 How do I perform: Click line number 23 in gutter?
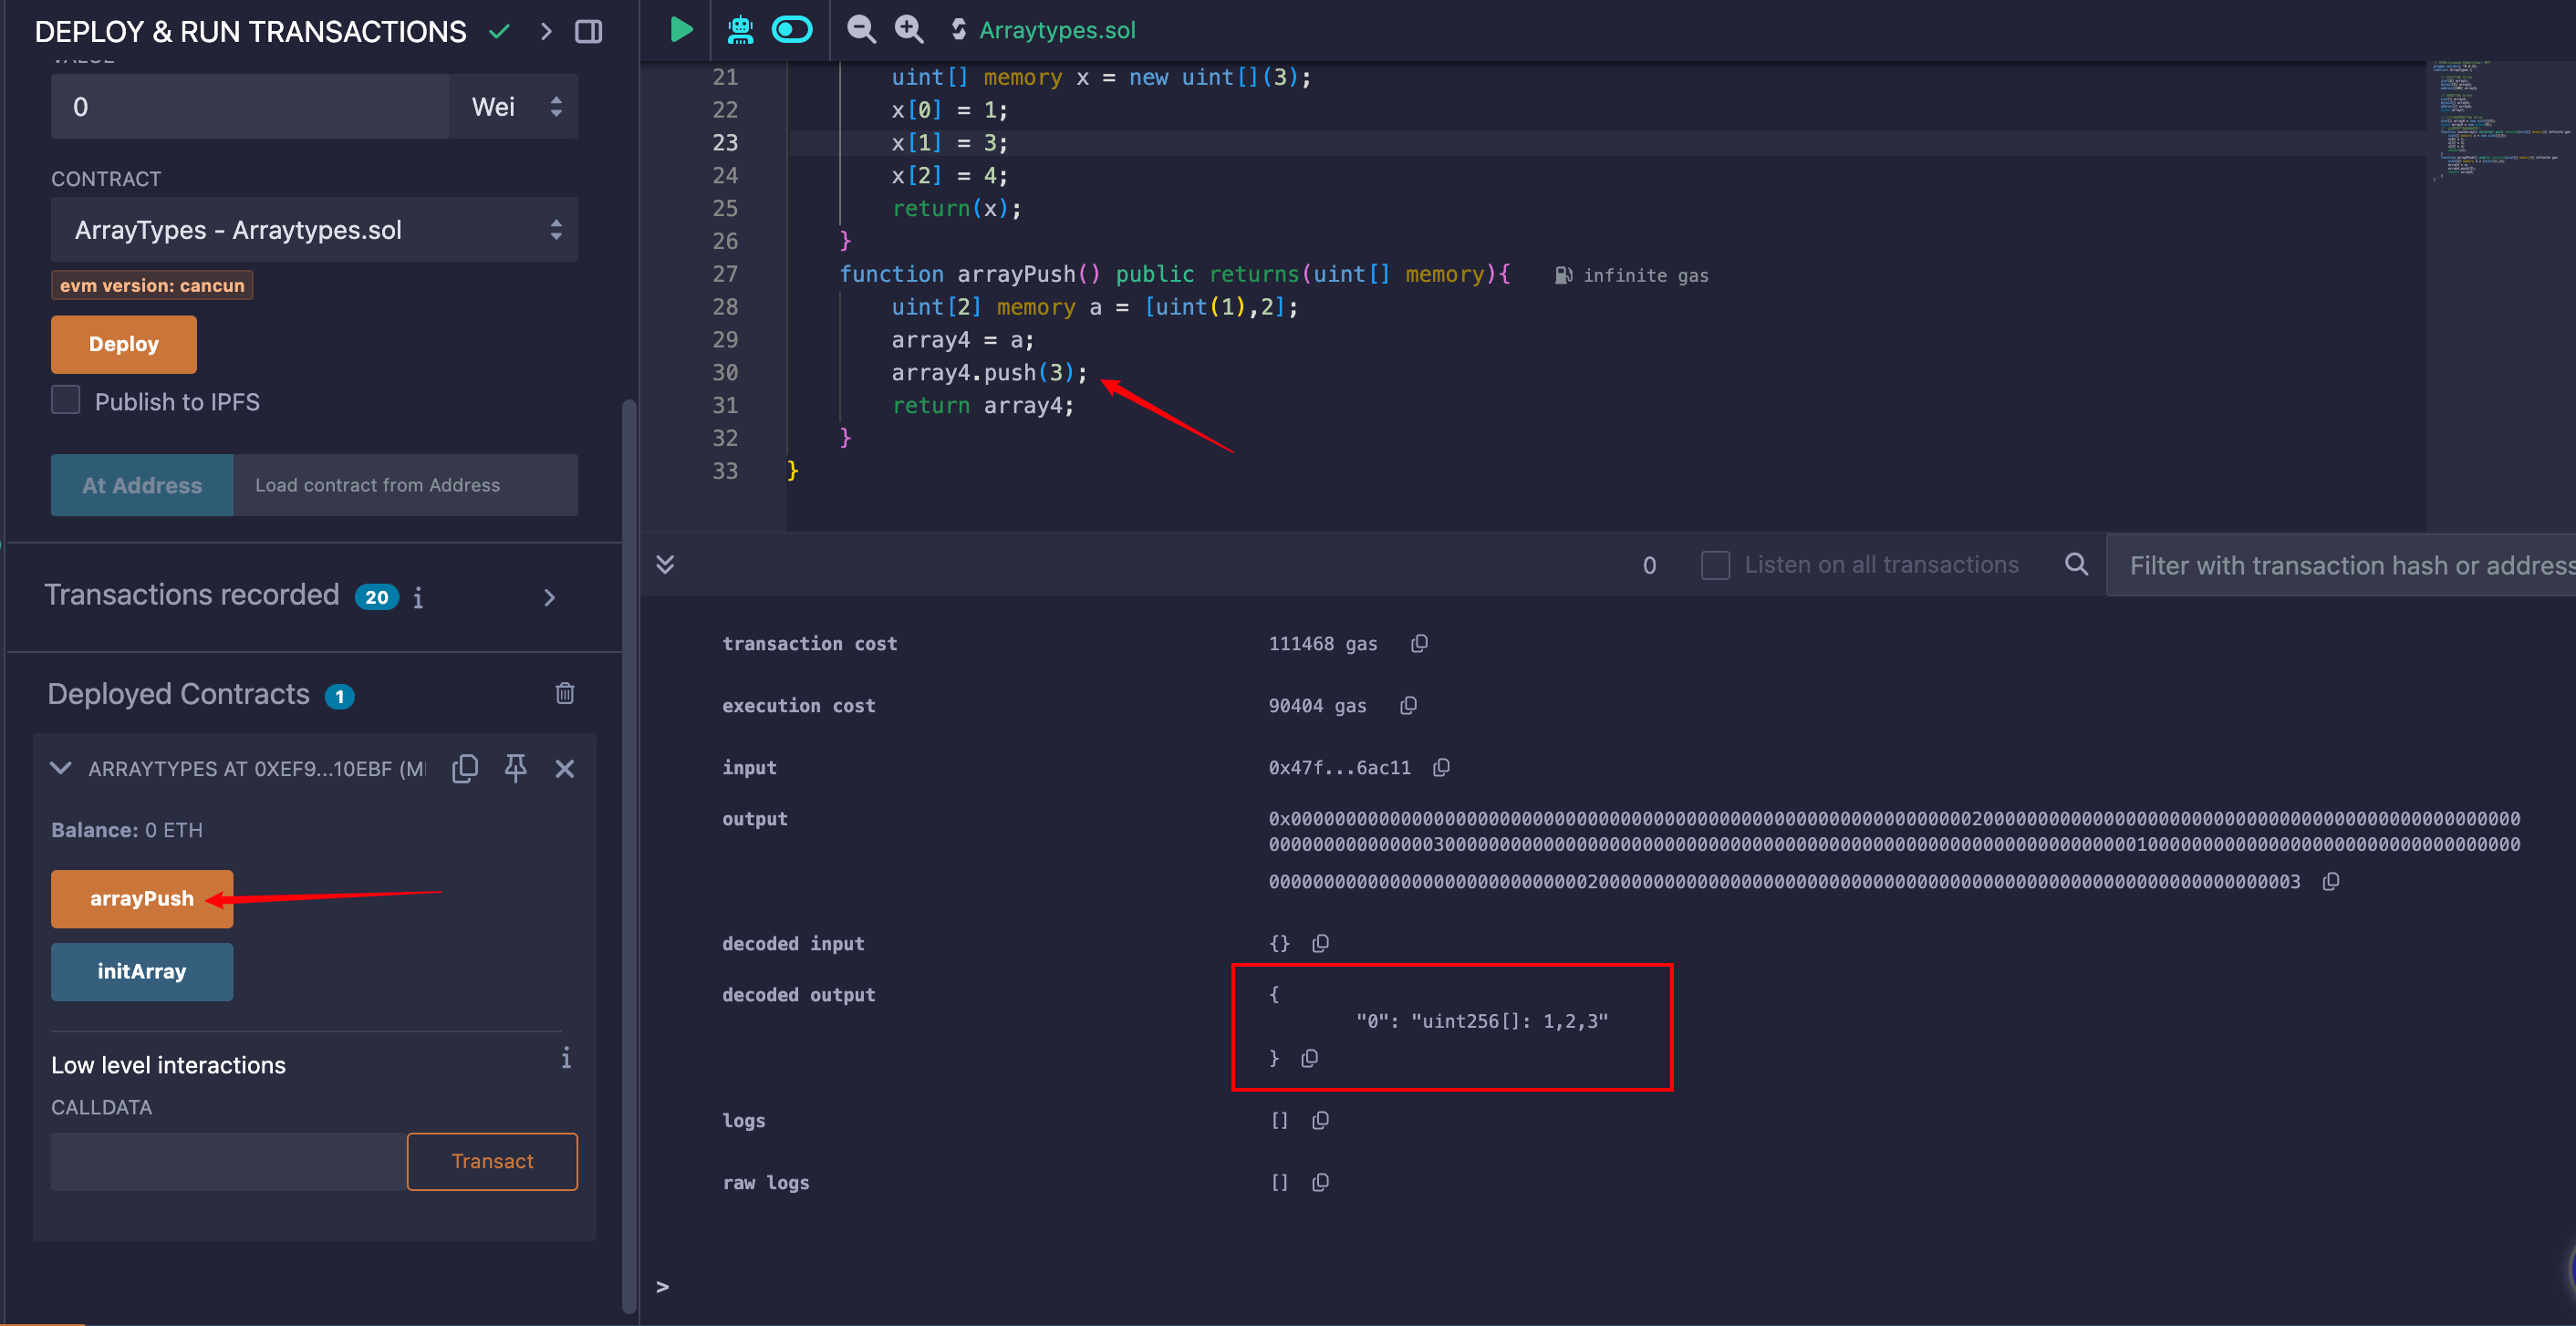click(725, 142)
